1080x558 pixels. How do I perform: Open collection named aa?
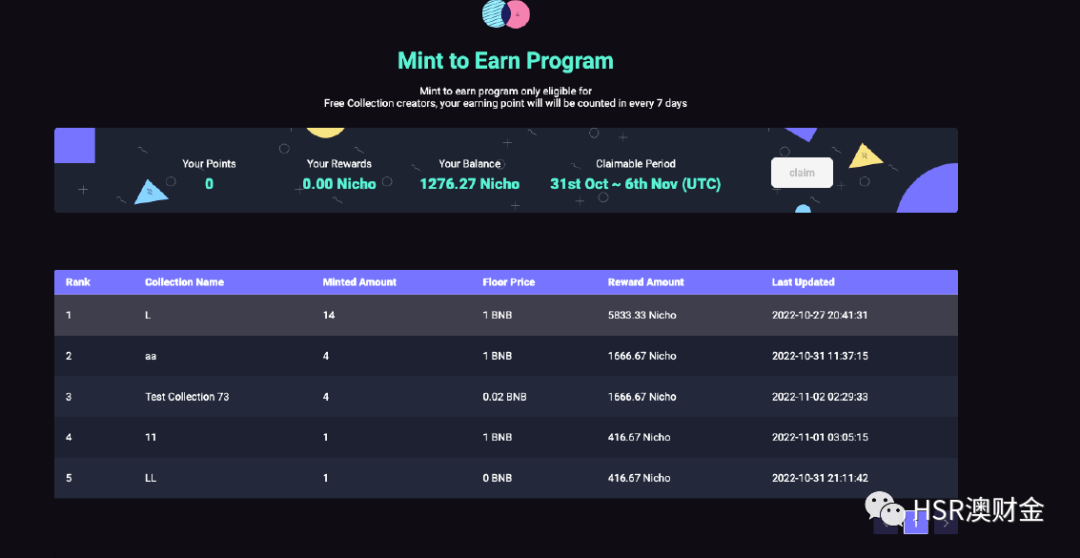506,356
